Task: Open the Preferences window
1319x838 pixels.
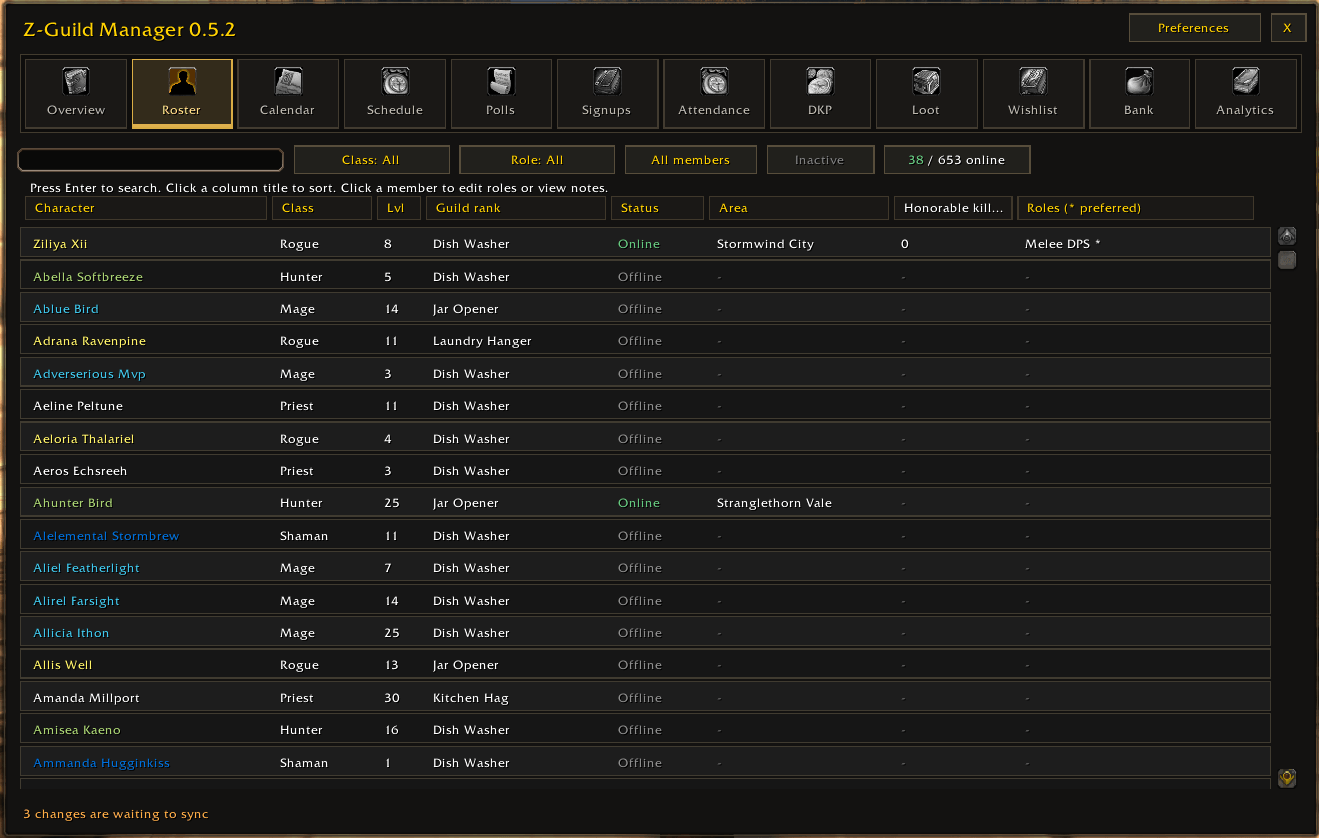Action: [1193, 28]
